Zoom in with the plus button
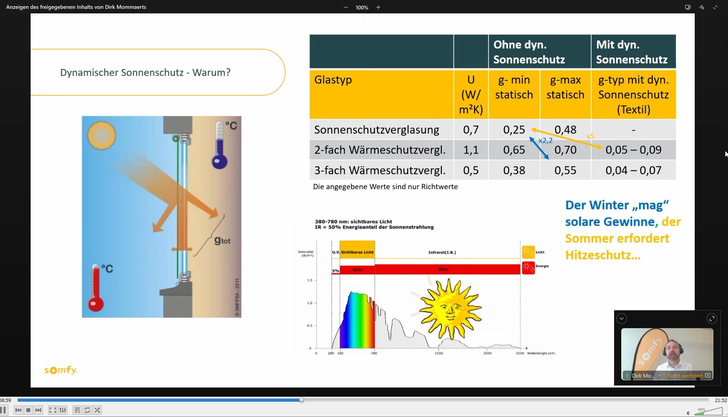Screen dimensions: 728x417 pyautogui.click(x=378, y=7)
